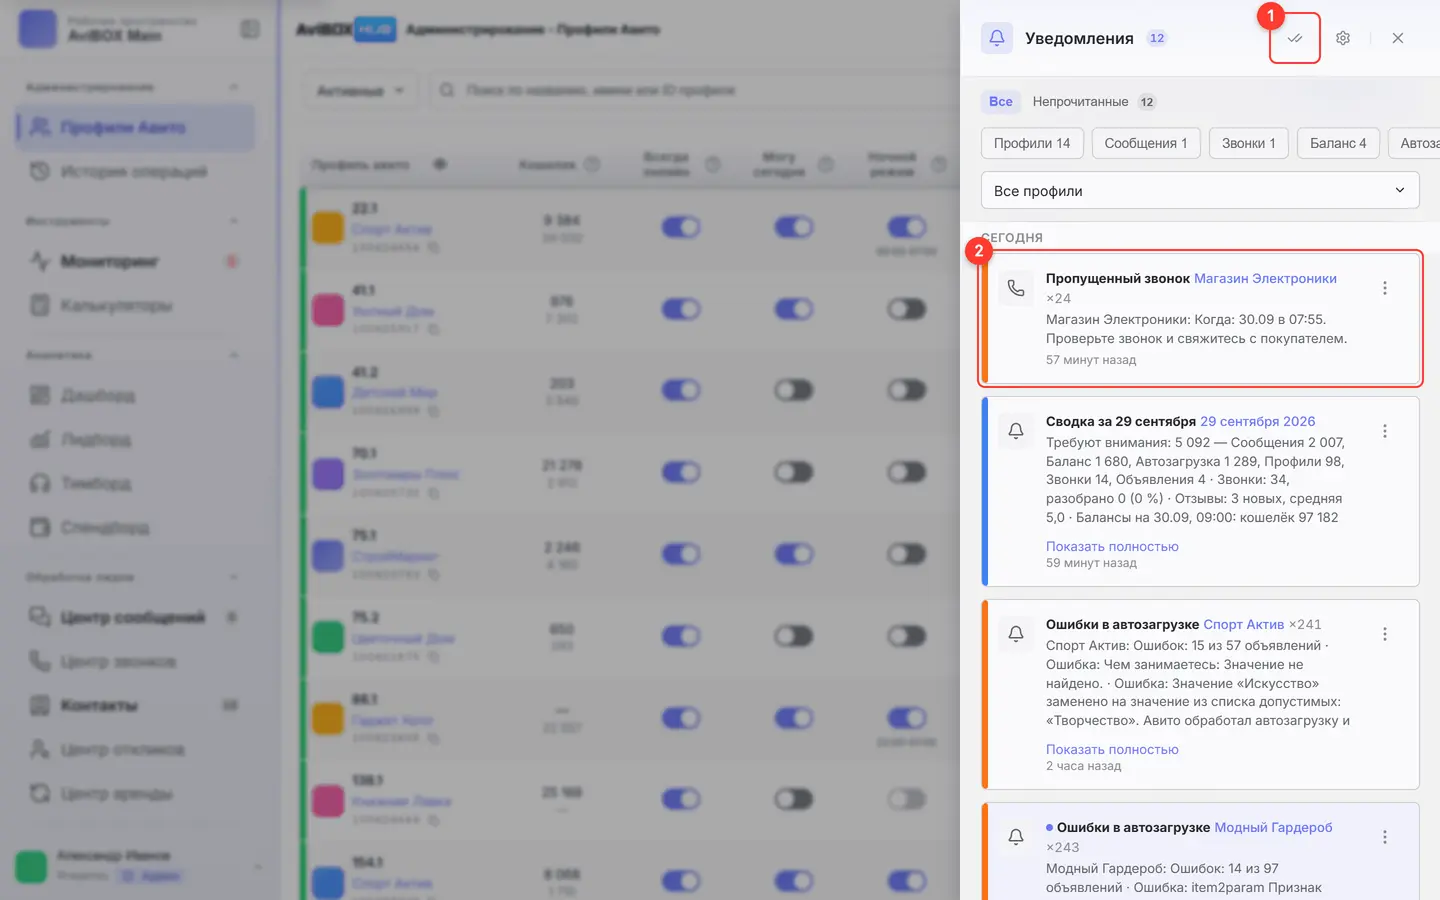Expand the user account menu chevron
The image size is (1440, 900).
pyautogui.click(x=258, y=866)
